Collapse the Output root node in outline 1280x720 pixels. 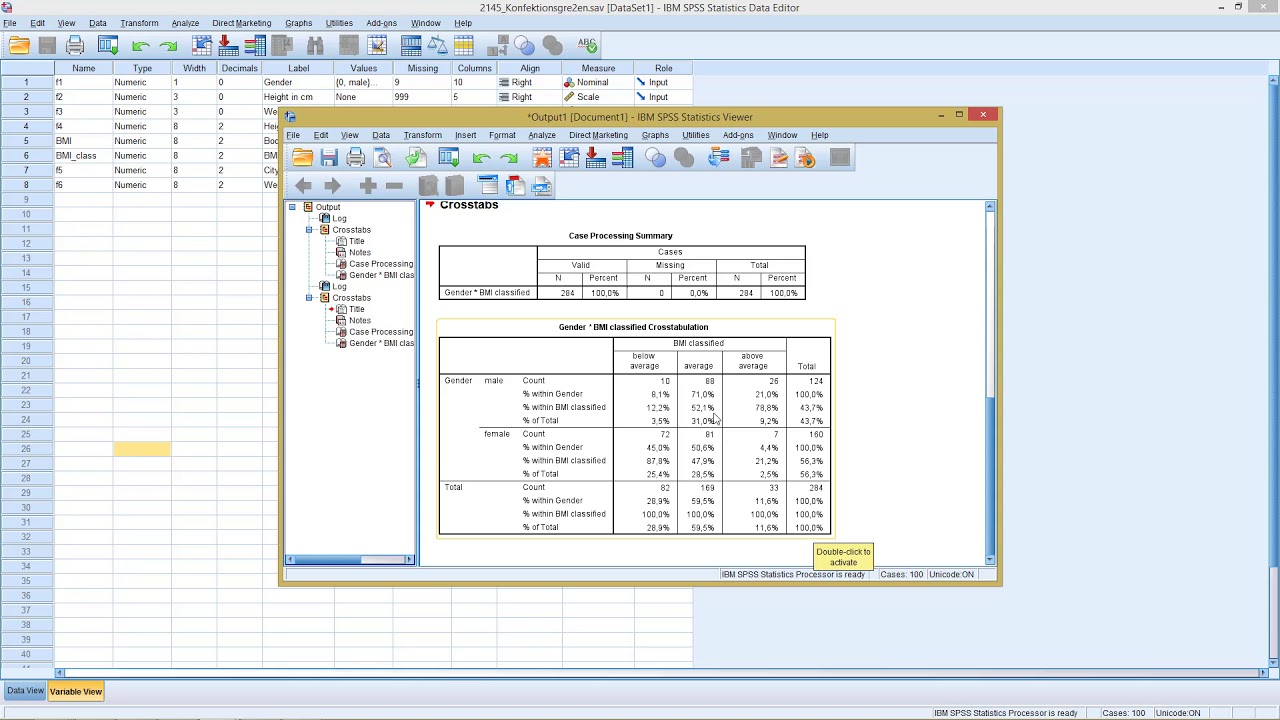(x=292, y=207)
